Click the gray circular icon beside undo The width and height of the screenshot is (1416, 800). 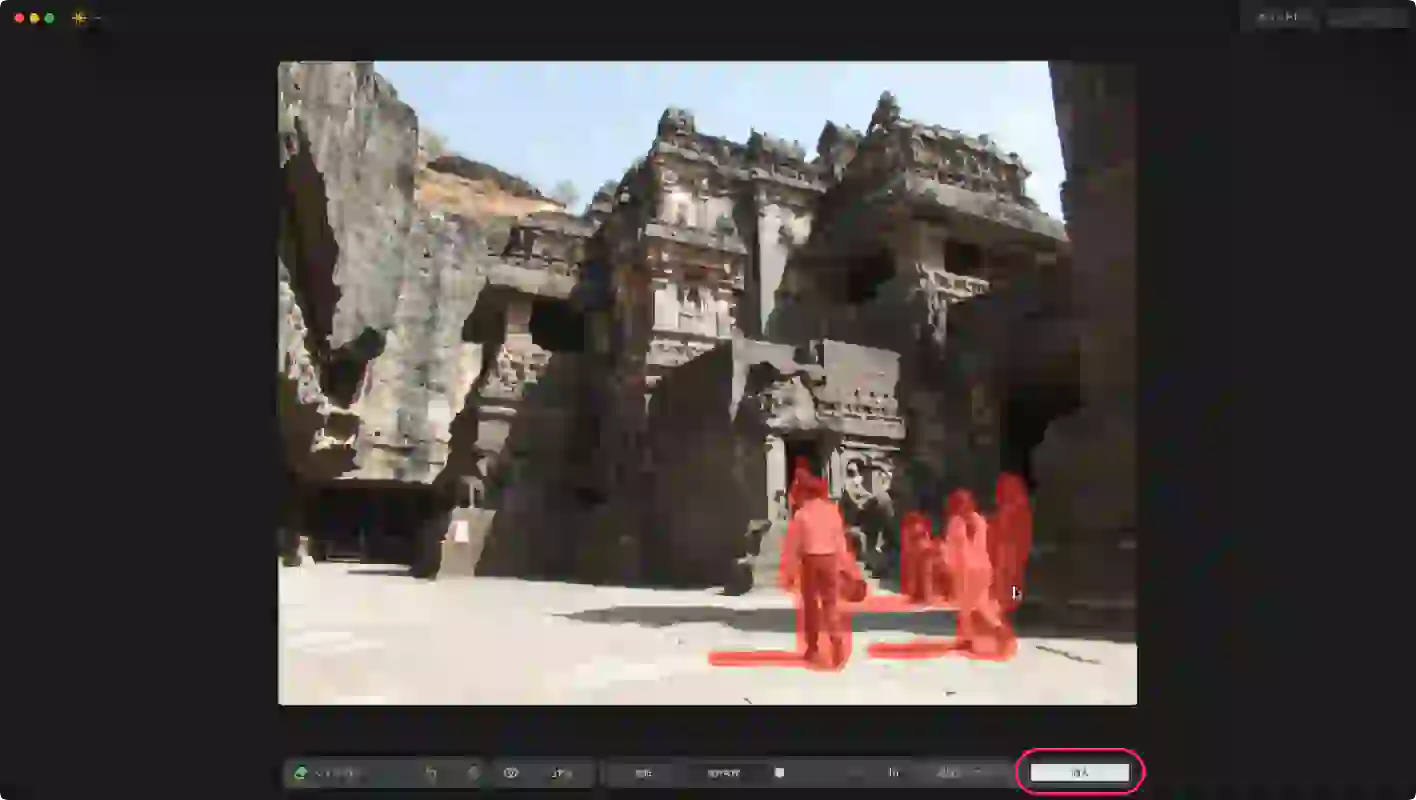click(473, 773)
